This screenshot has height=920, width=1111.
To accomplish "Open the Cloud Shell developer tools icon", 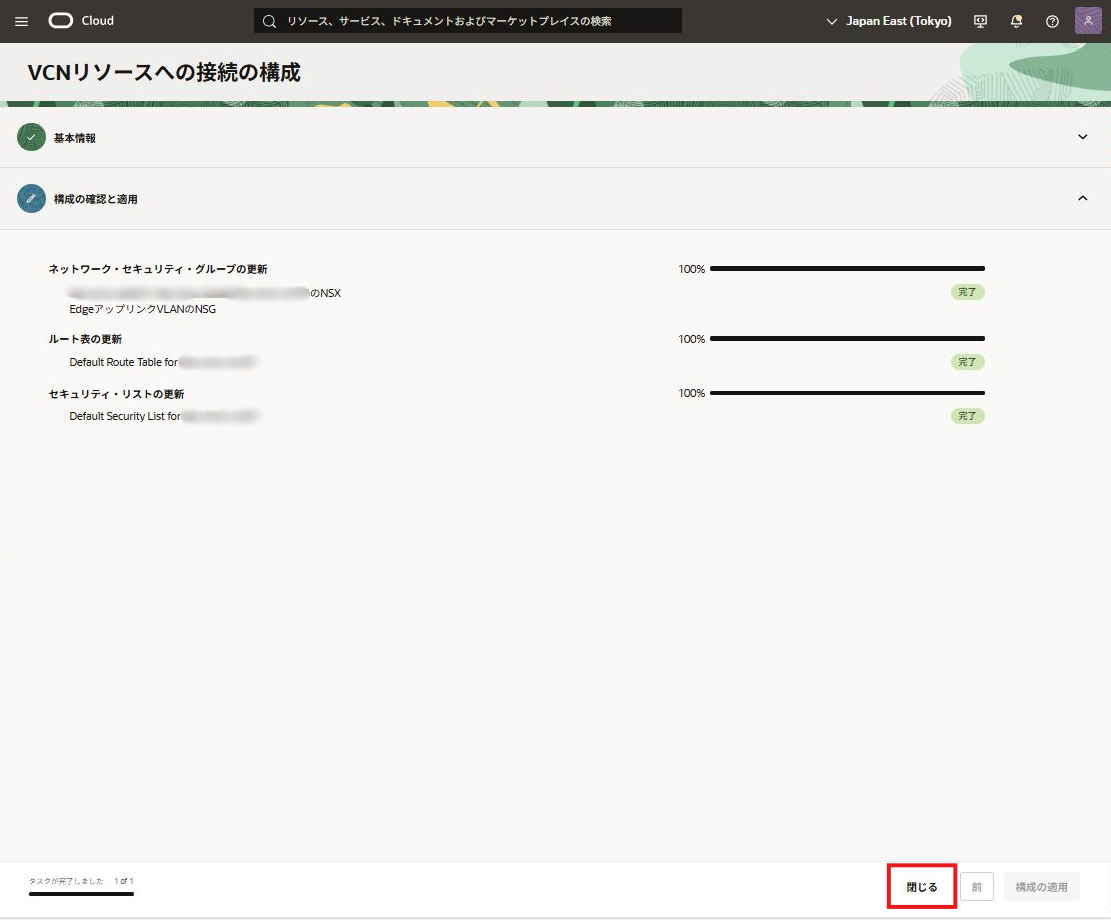I will [x=980, y=21].
